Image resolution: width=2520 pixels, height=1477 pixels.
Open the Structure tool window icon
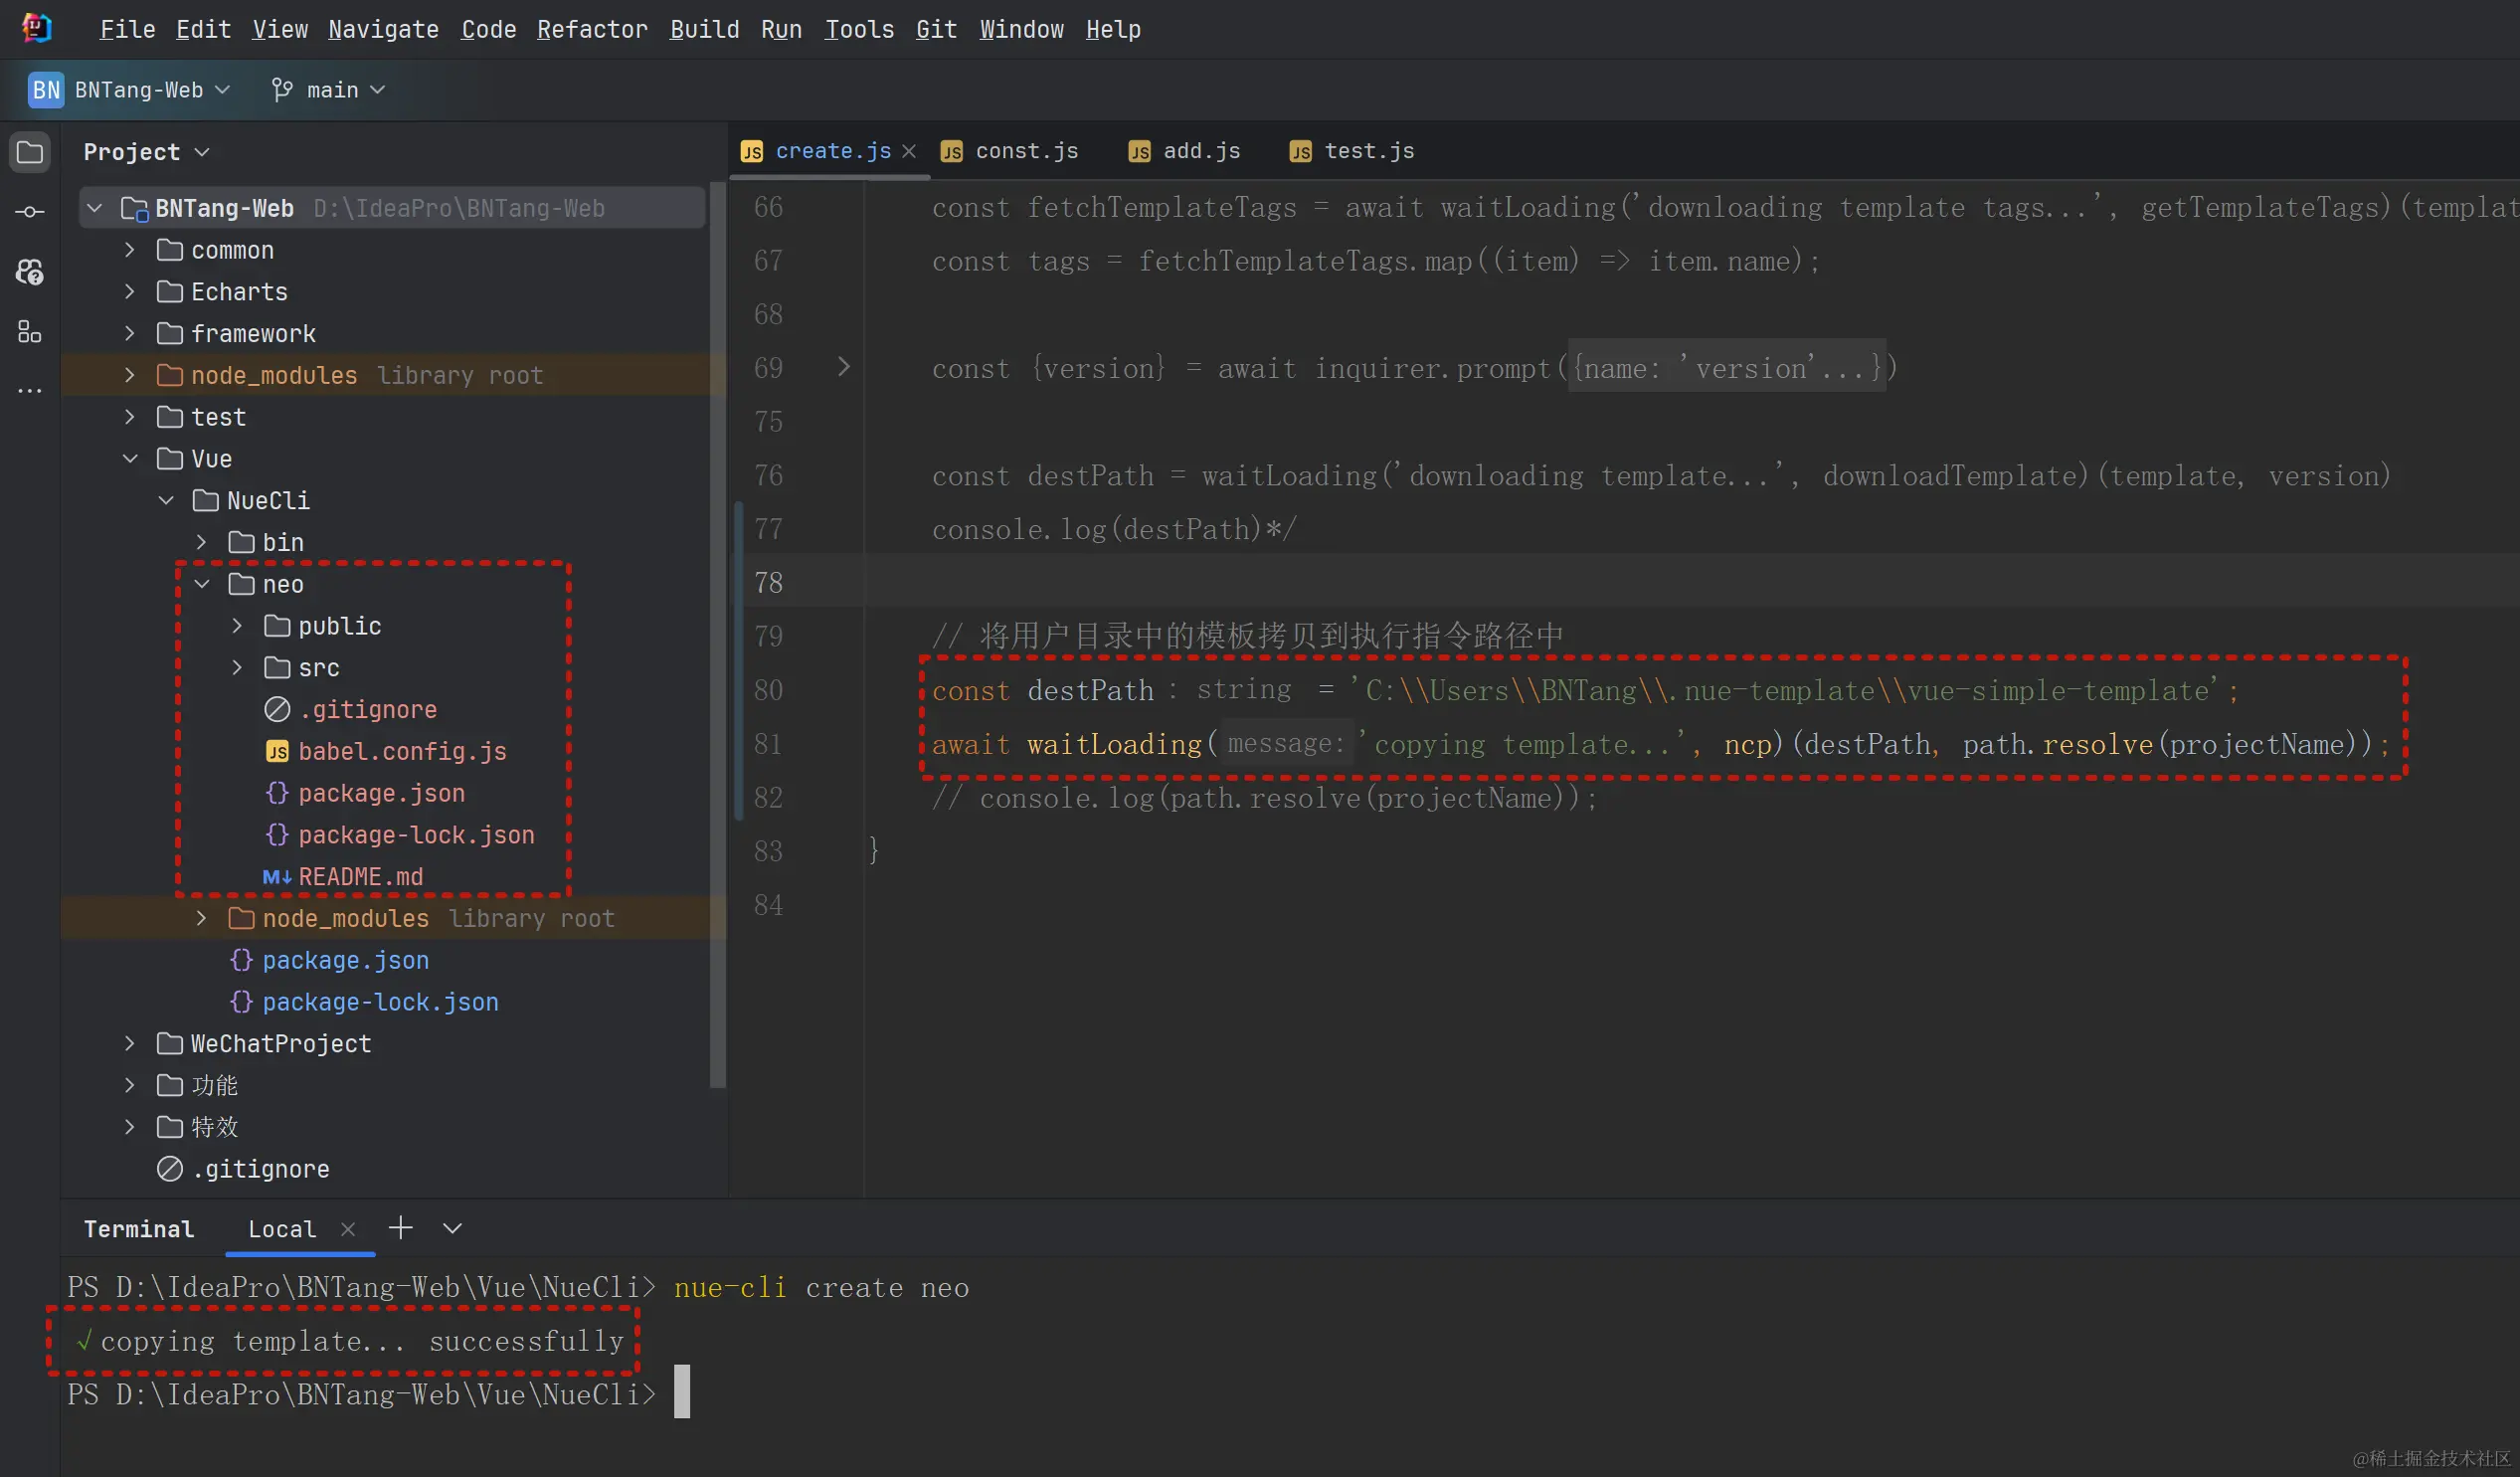tap(30, 332)
